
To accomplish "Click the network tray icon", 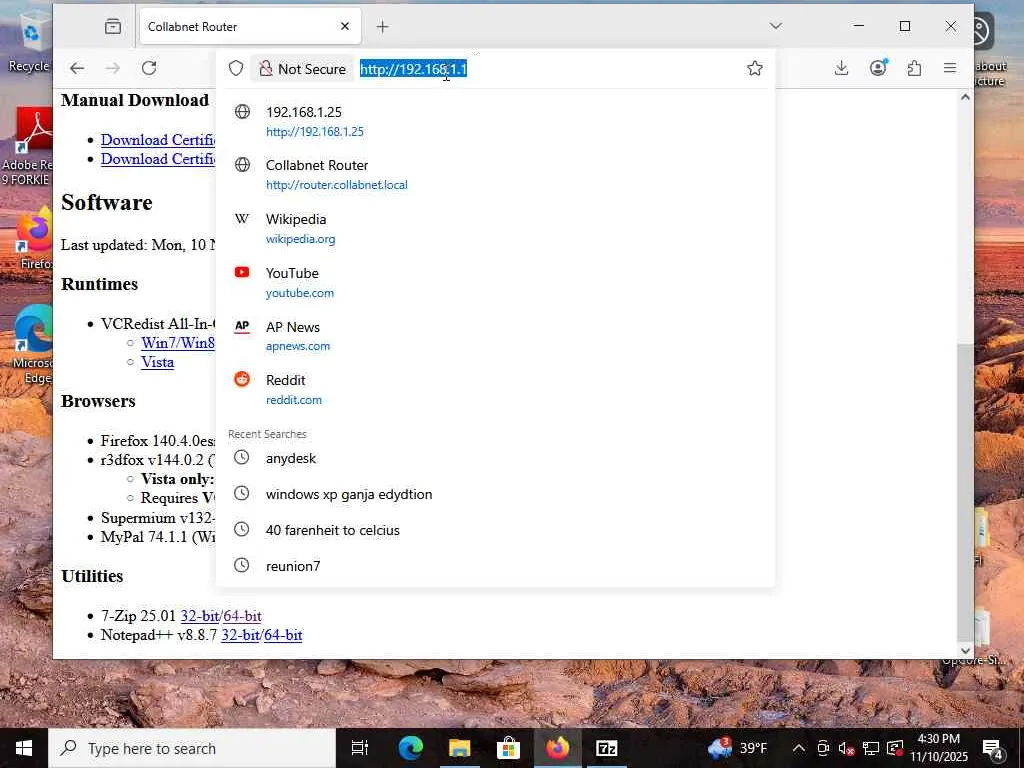I will pos(871,748).
